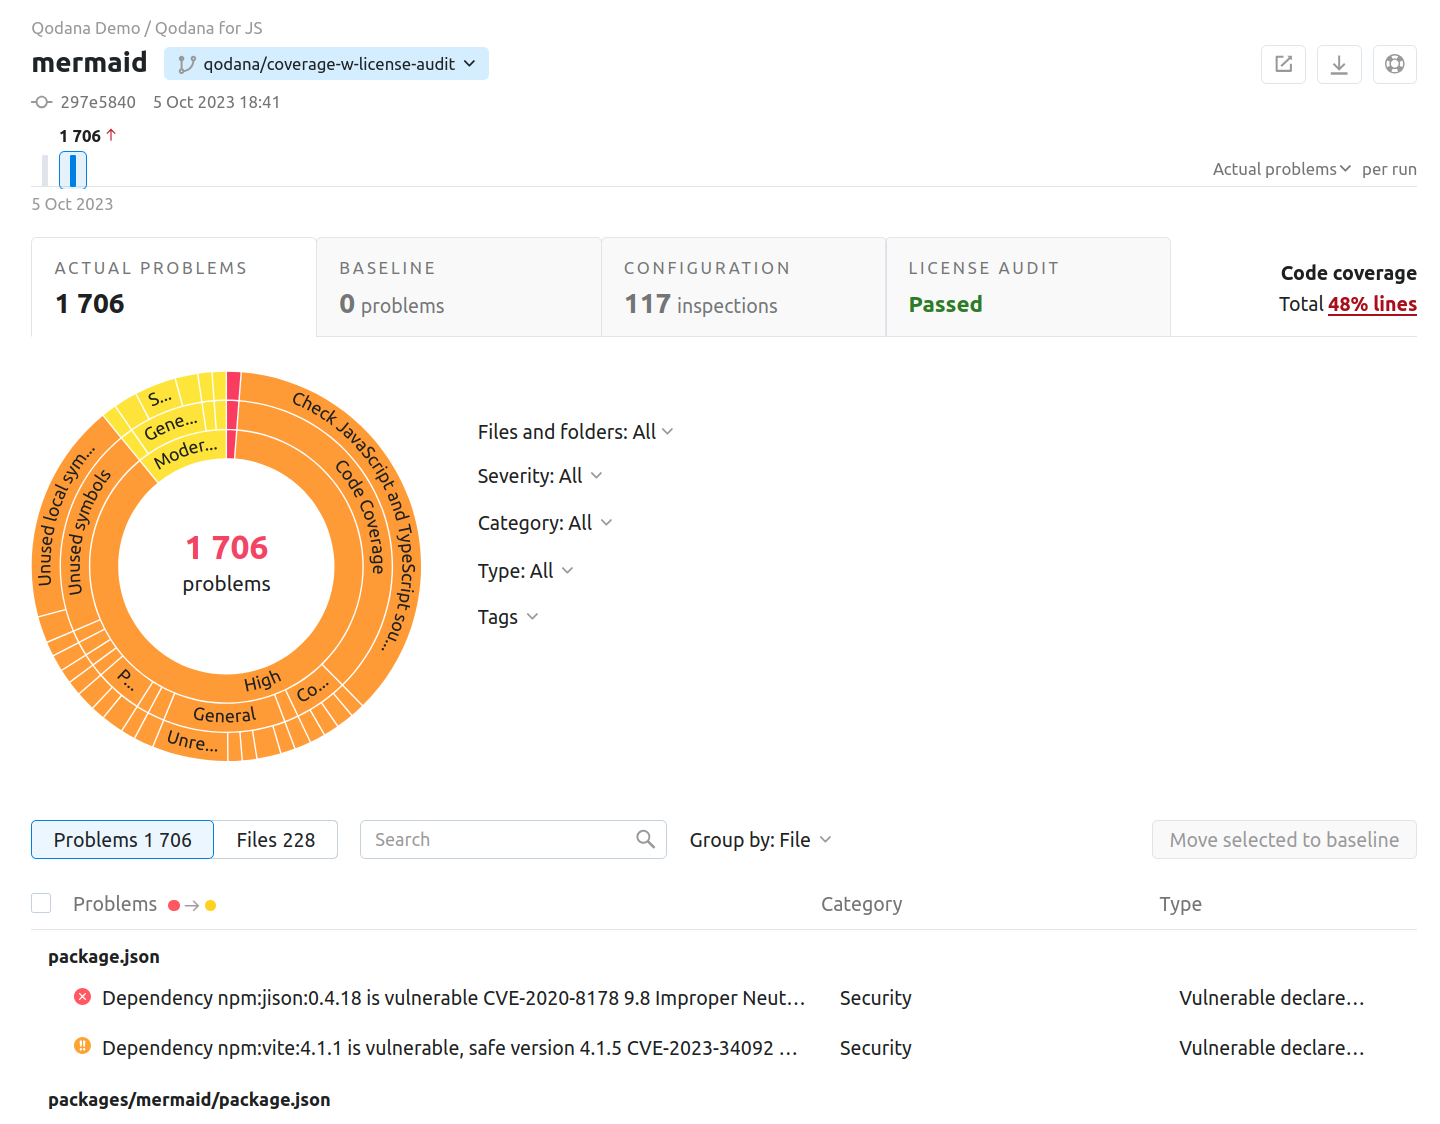
Task: Open the Group by: File dropdown
Action: 760,840
